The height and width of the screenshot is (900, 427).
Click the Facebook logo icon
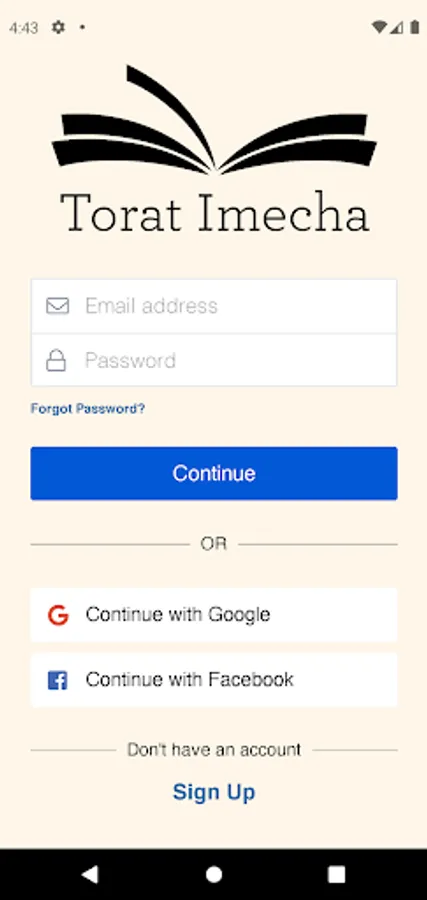pos(57,681)
